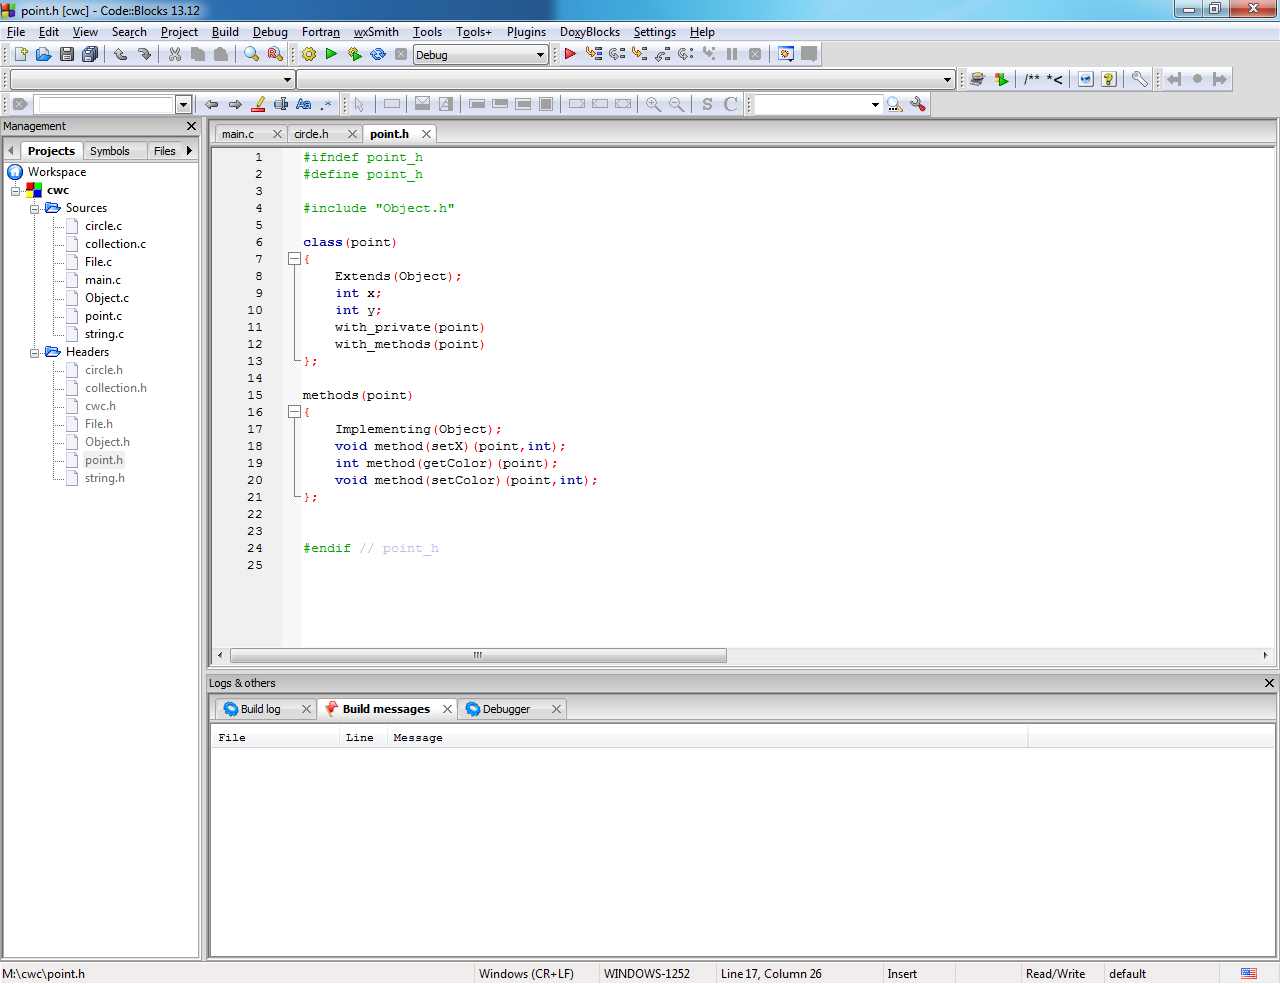Click the Open file folder icon
The image size is (1280, 984).
point(43,54)
